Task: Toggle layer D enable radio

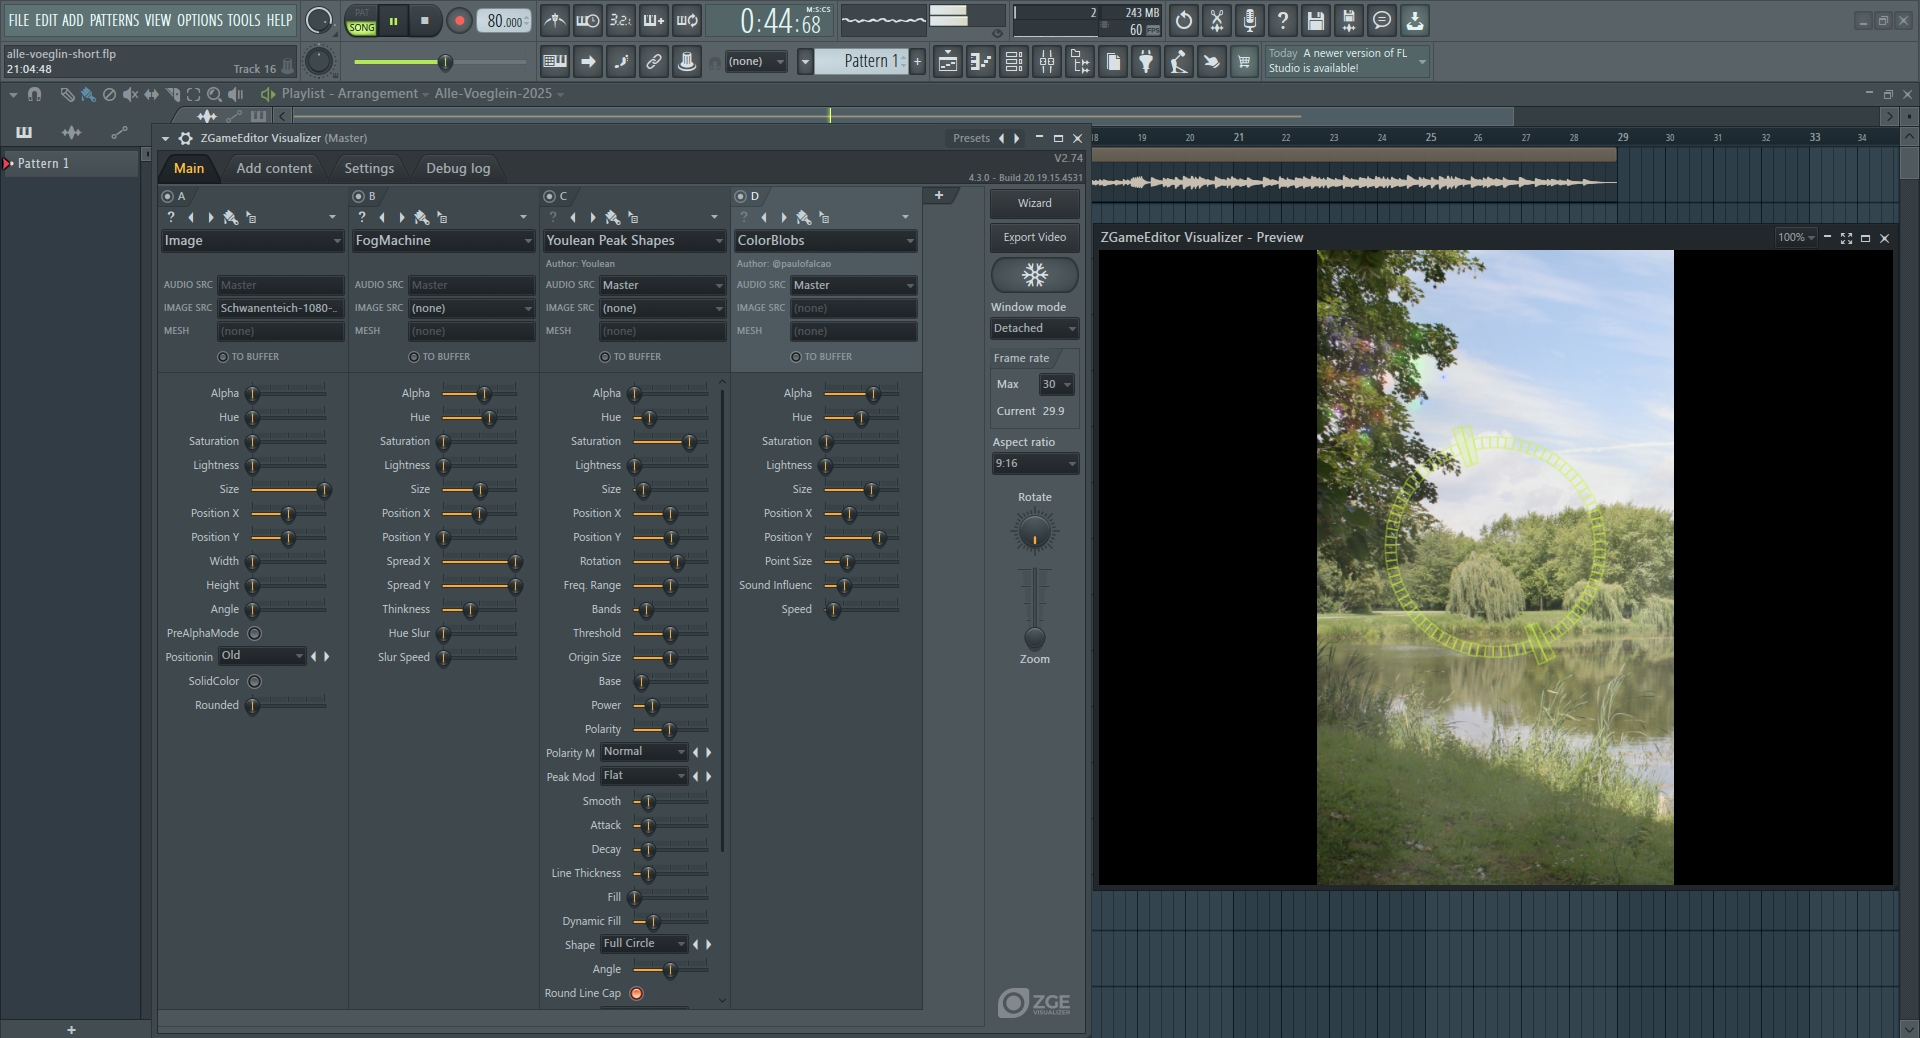Action: coord(740,196)
